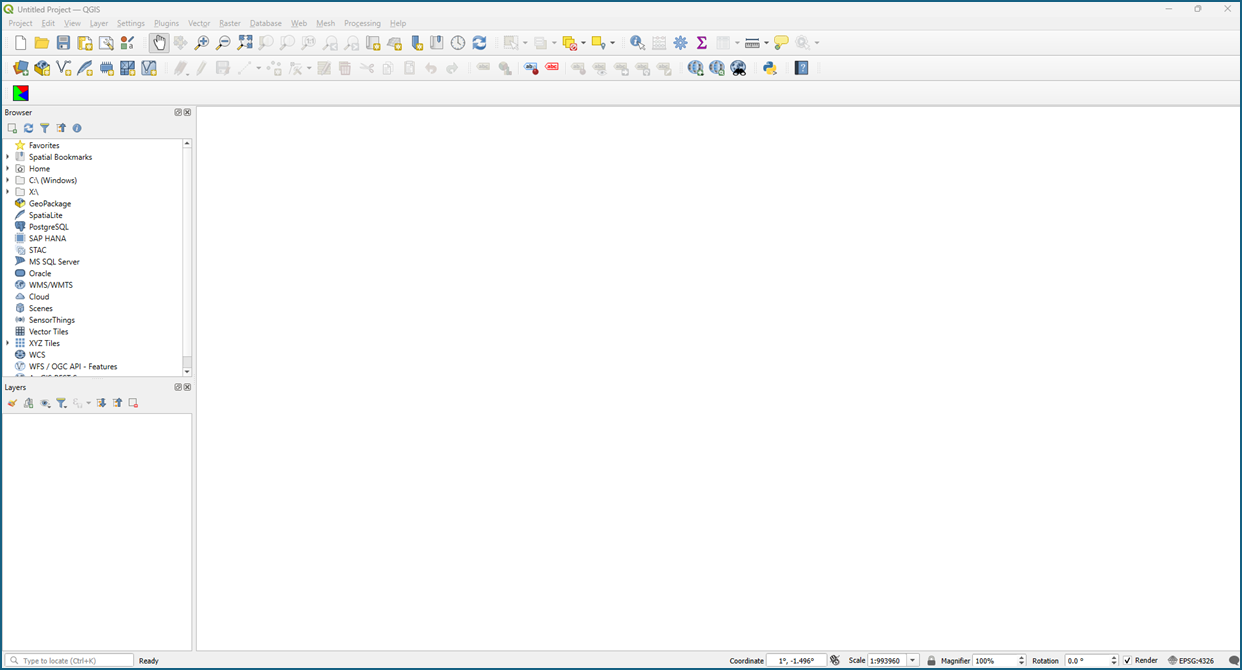Toggle the Render checkbox
The height and width of the screenshot is (670, 1242).
click(1128, 660)
